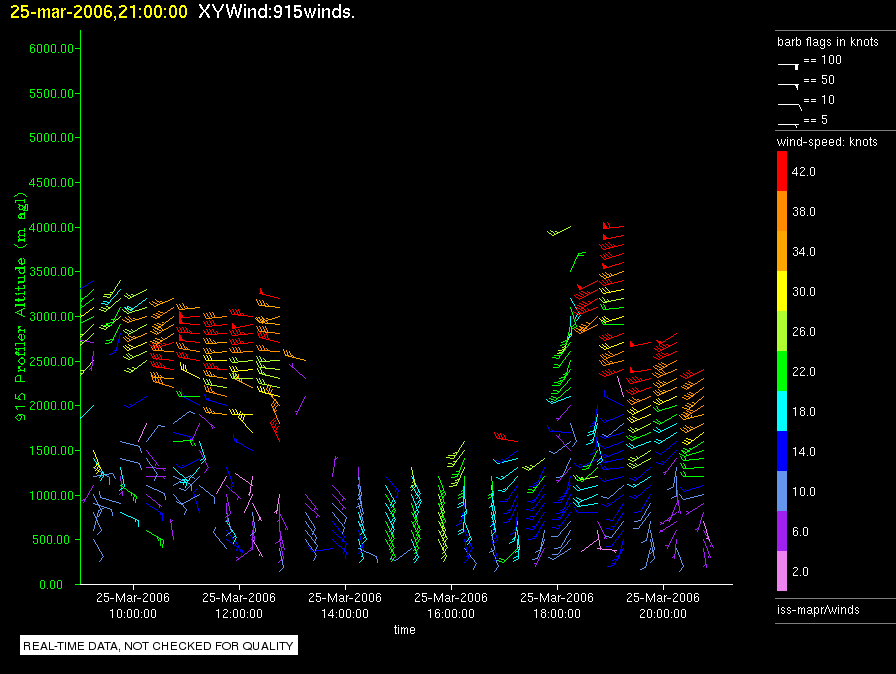The width and height of the screenshot is (896, 674).
Task: Click the 34.0 colorbar value label
Action: [x=803, y=252]
